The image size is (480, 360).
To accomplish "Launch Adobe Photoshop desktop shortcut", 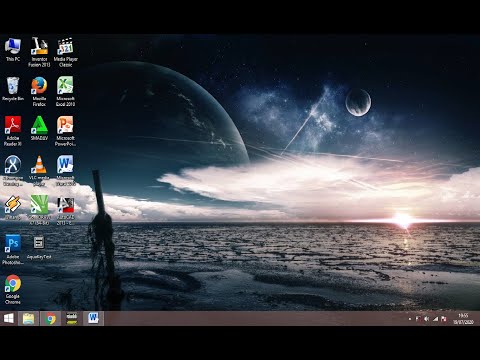I will click(x=13, y=249).
